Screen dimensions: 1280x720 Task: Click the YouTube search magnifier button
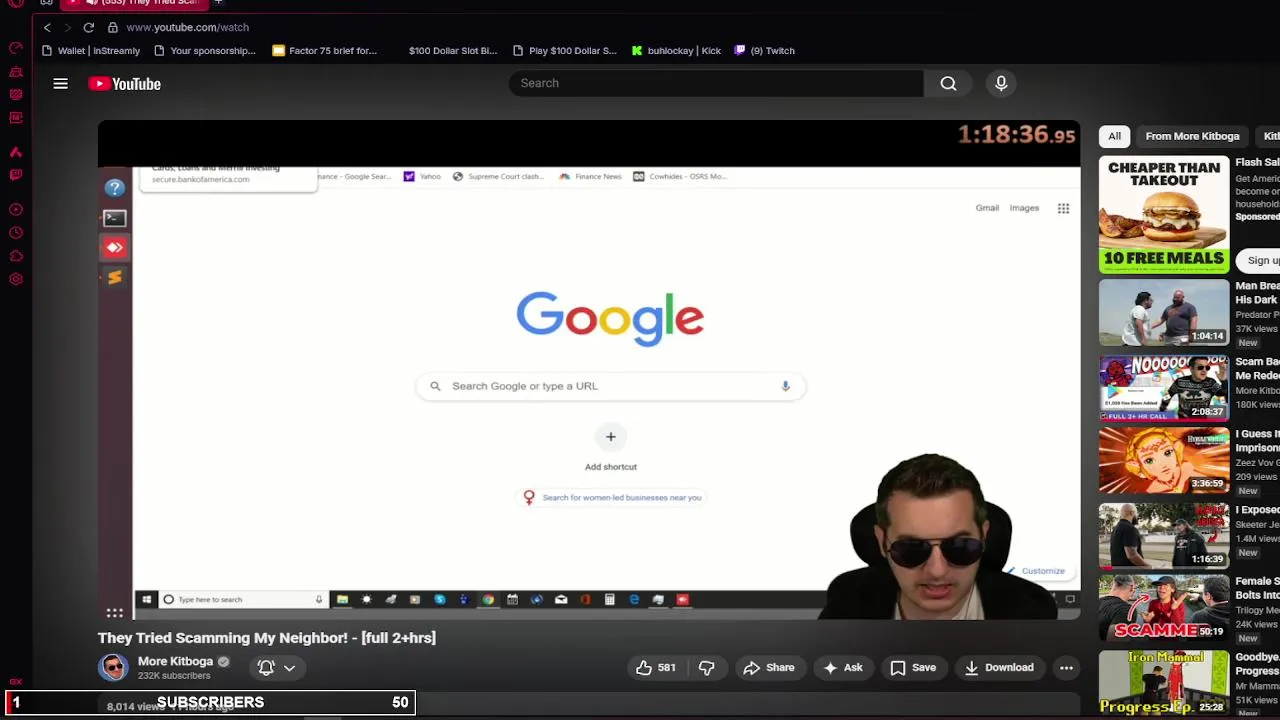pyautogui.click(x=948, y=84)
